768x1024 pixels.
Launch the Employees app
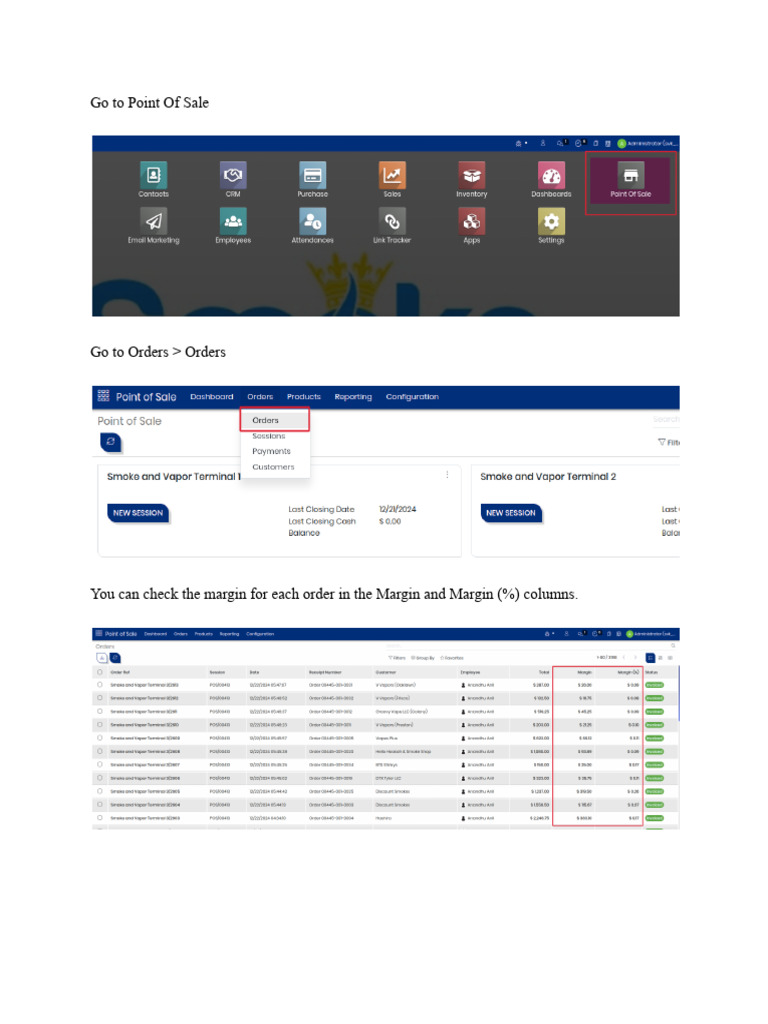233,221
